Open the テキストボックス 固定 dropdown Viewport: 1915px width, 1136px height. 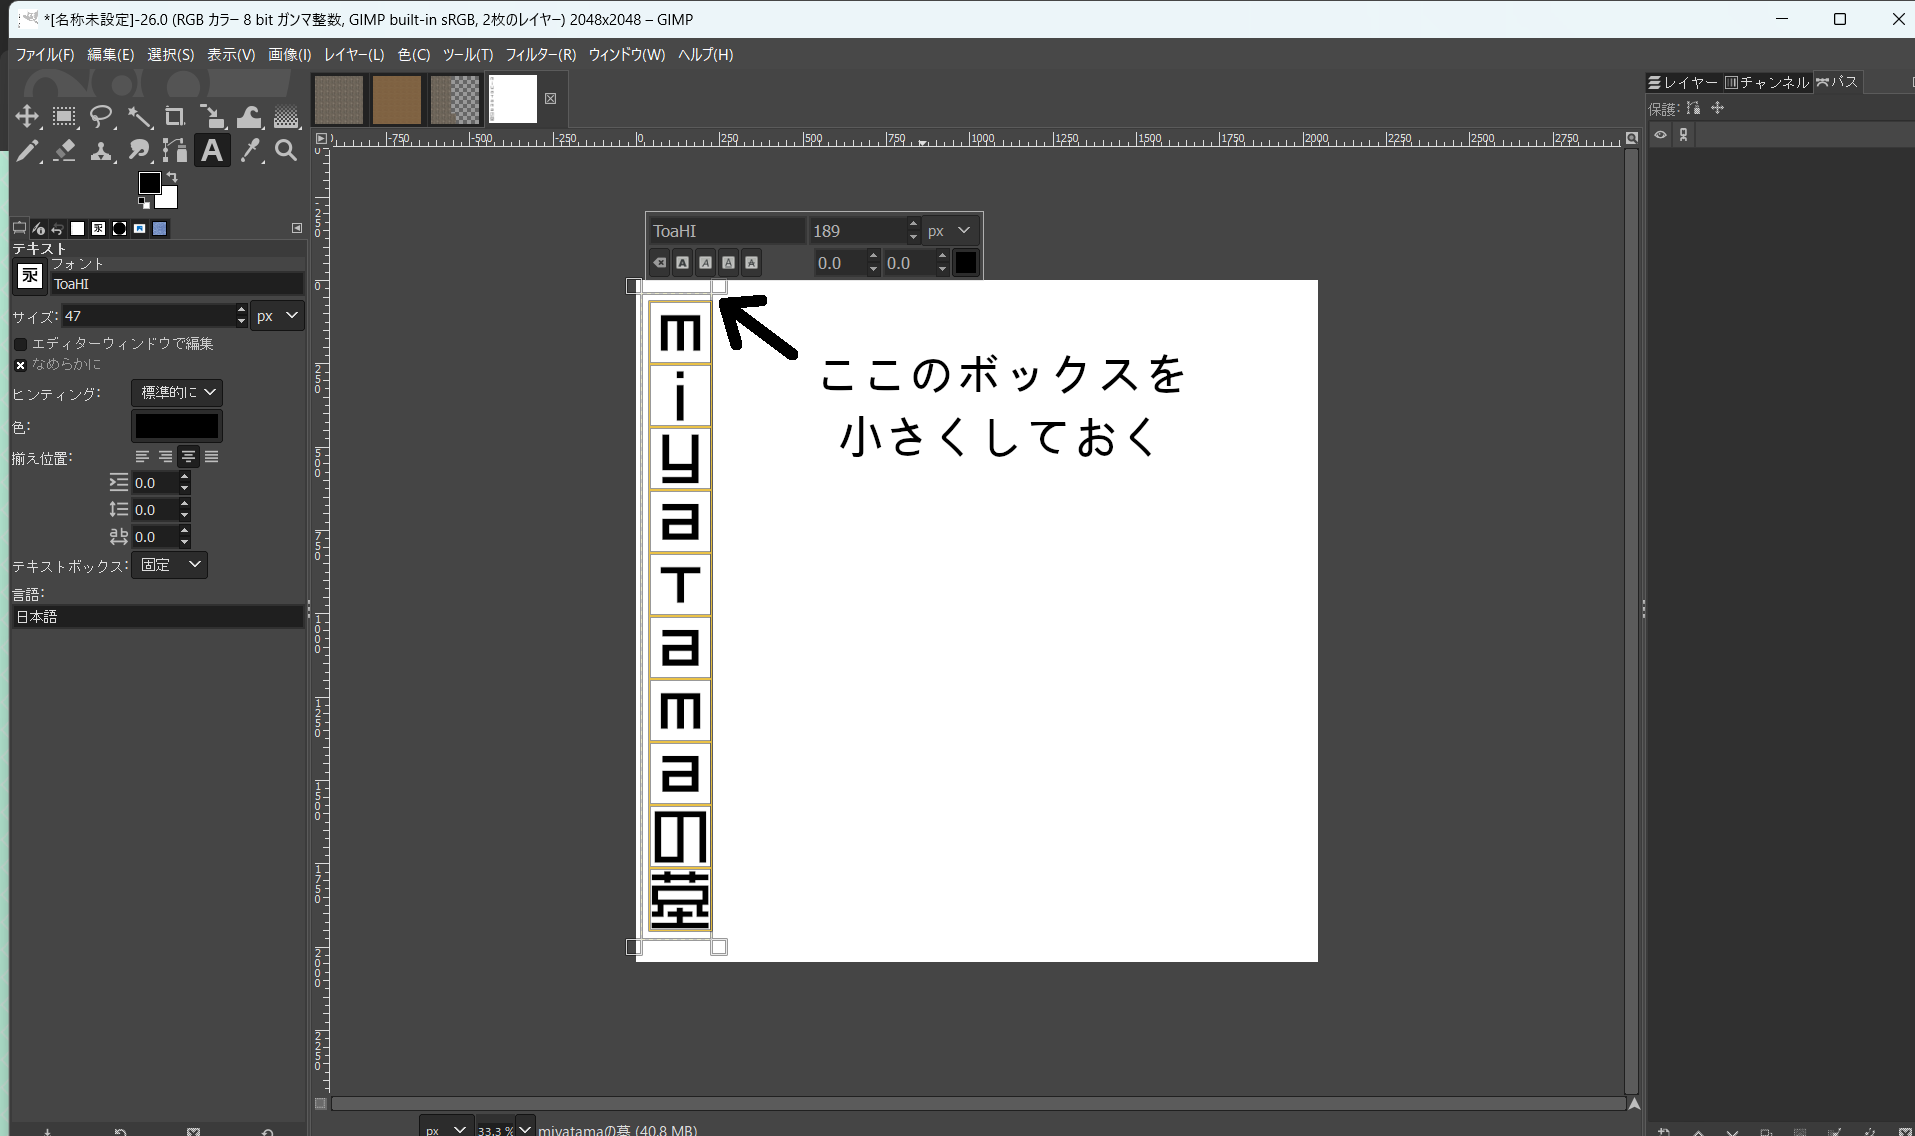[169, 564]
